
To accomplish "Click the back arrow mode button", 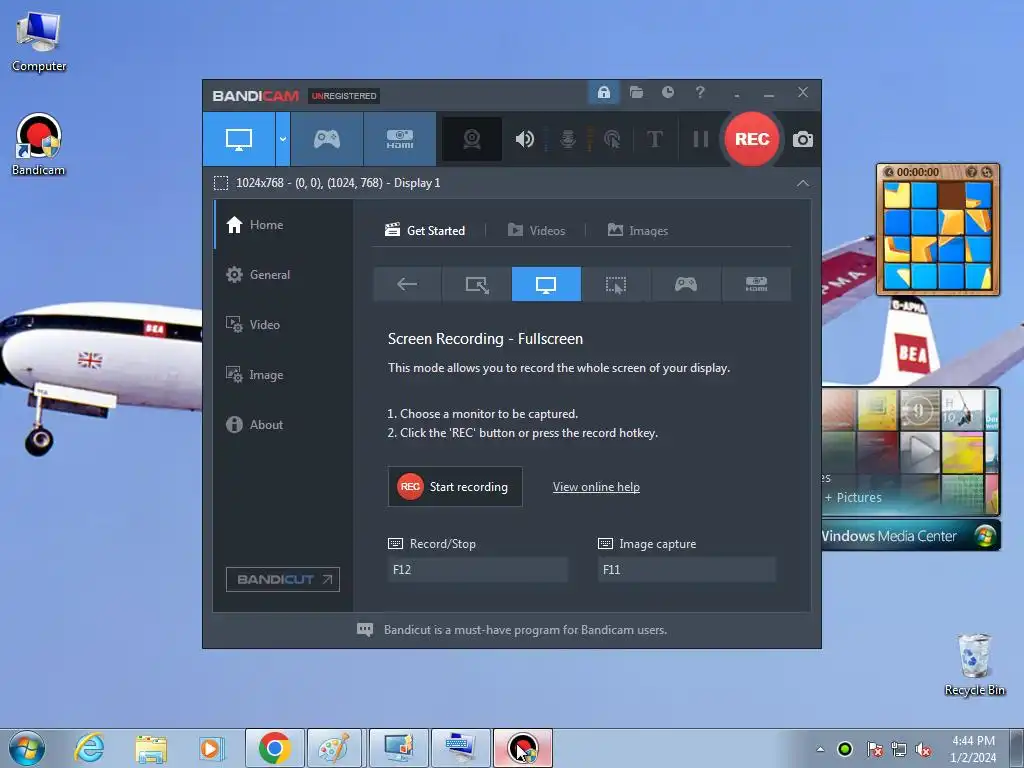I will [x=407, y=284].
